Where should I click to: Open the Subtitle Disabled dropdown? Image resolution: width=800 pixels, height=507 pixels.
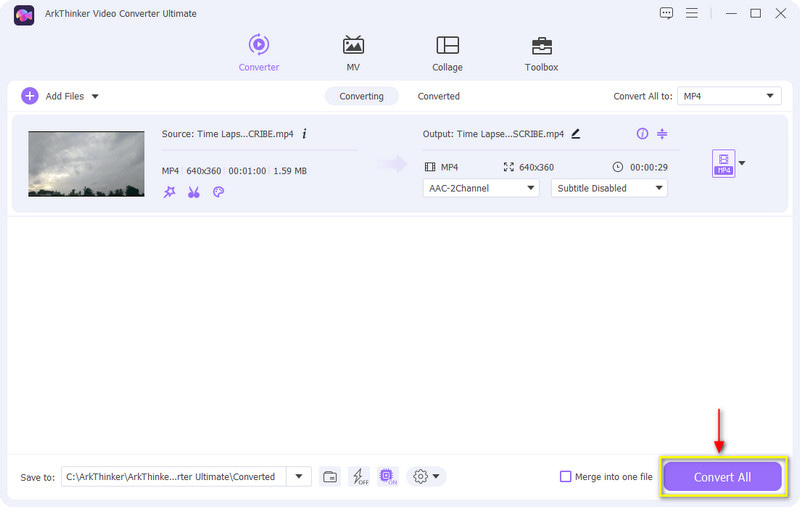(x=609, y=188)
